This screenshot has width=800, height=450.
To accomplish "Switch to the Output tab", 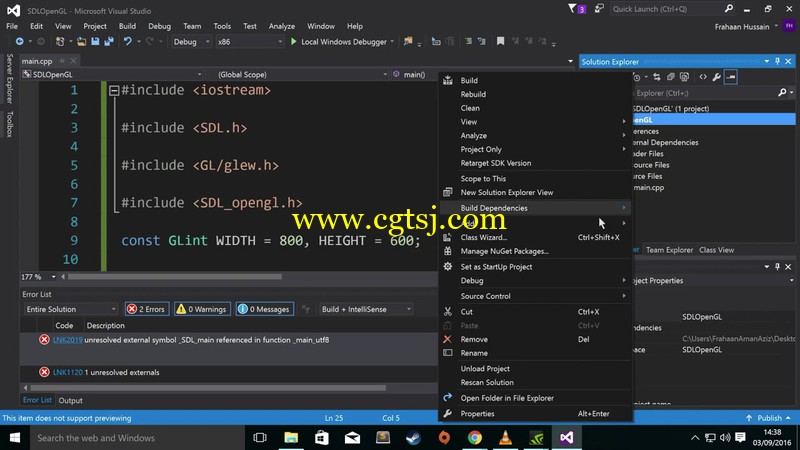I will click(70, 401).
